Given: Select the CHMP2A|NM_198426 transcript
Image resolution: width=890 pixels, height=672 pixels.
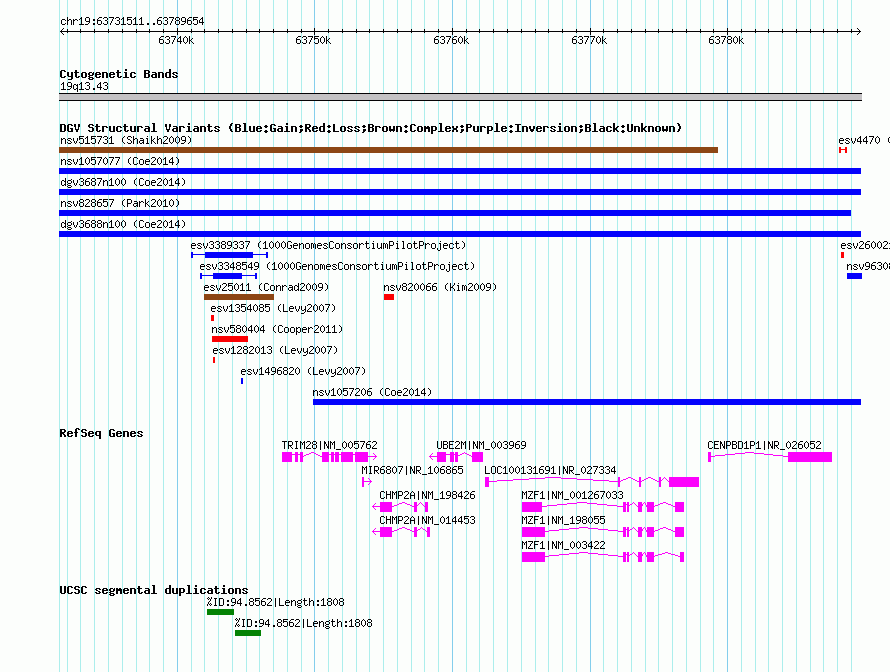Looking at the screenshot, I should (x=401, y=507).
